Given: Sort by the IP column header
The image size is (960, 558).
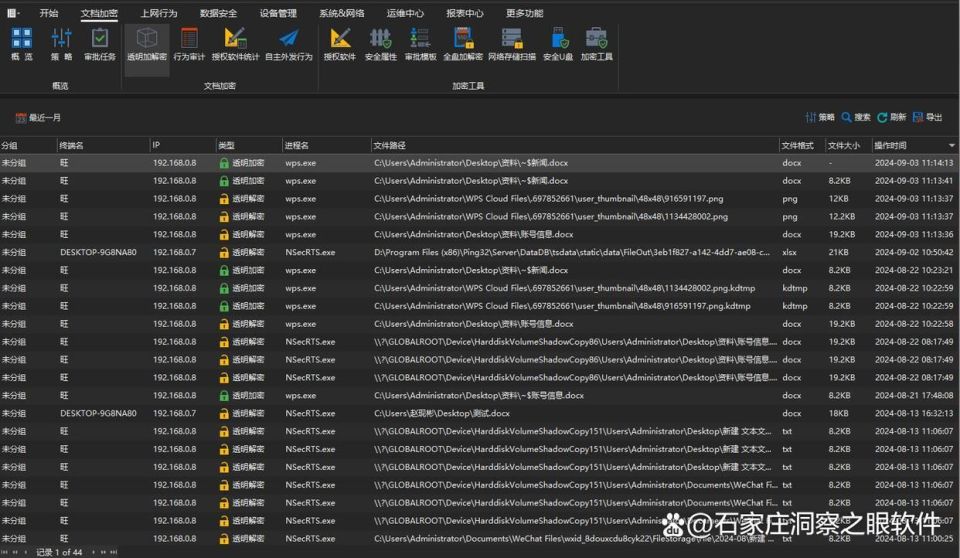Looking at the screenshot, I should pos(182,145).
